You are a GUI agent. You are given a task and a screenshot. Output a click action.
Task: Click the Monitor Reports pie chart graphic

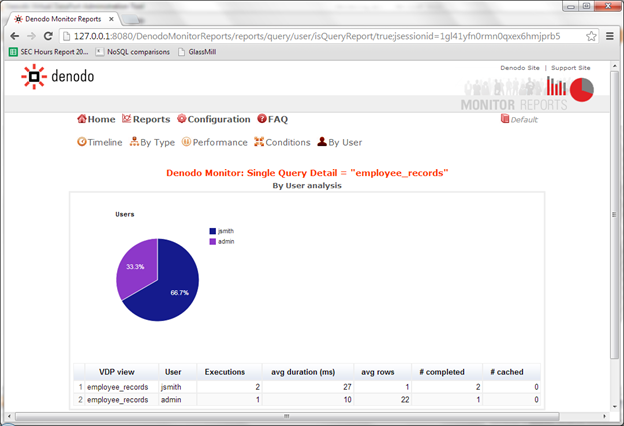581,90
